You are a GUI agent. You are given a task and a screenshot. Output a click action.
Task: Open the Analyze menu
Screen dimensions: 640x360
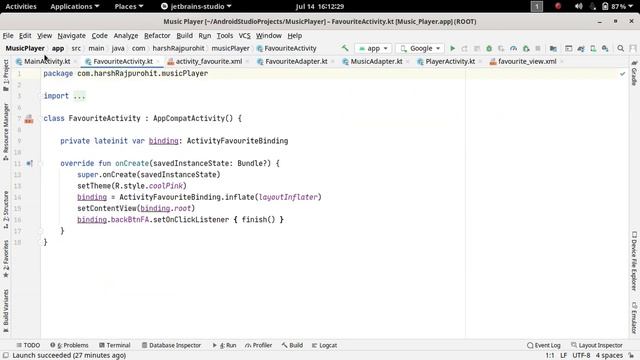coord(126,36)
